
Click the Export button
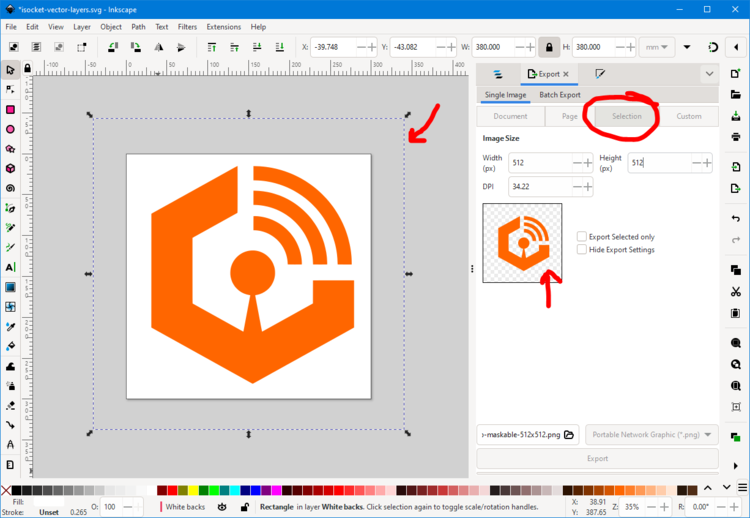pyautogui.click(x=597, y=458)
